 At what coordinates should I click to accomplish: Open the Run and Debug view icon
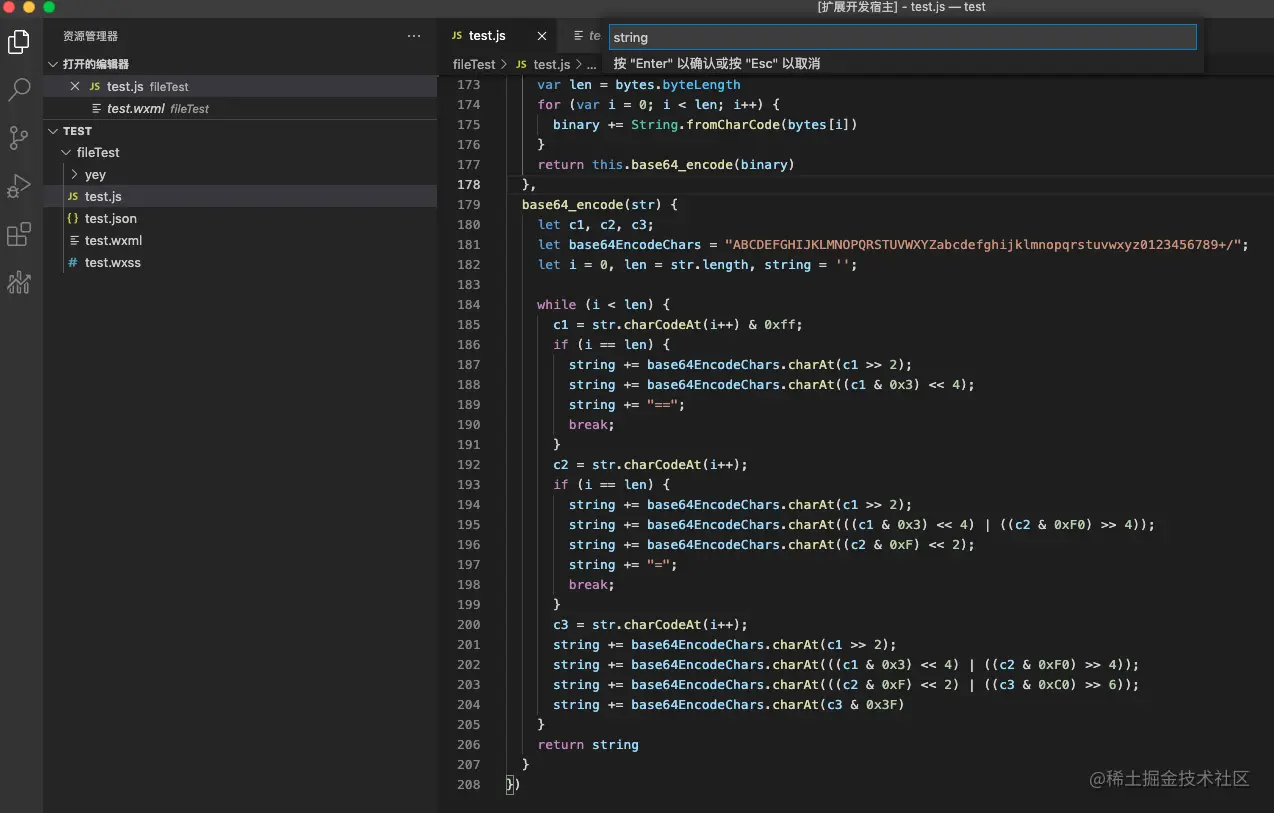point(19,186)
